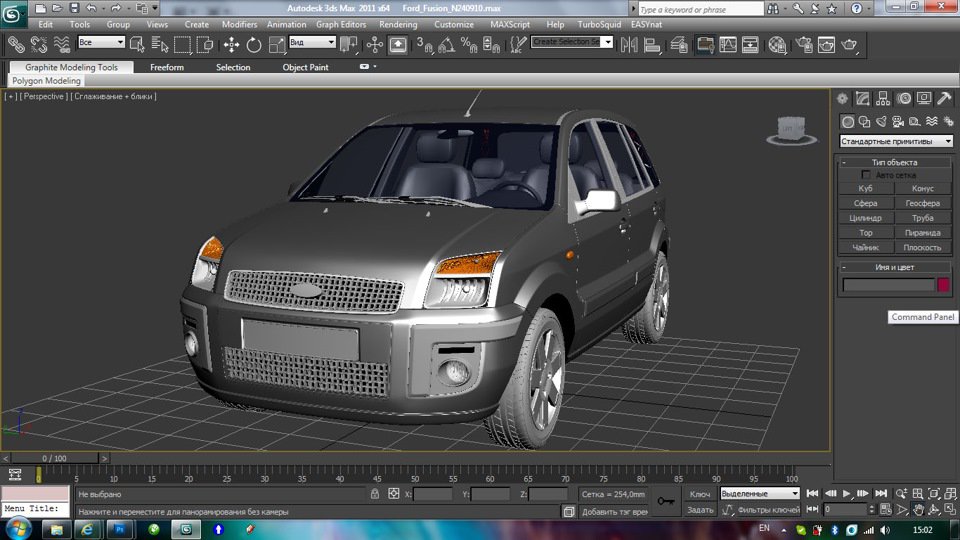This screenshot has height=540, width=960.
Task: Open the Layer Manager icon
Action: [679, 45]
